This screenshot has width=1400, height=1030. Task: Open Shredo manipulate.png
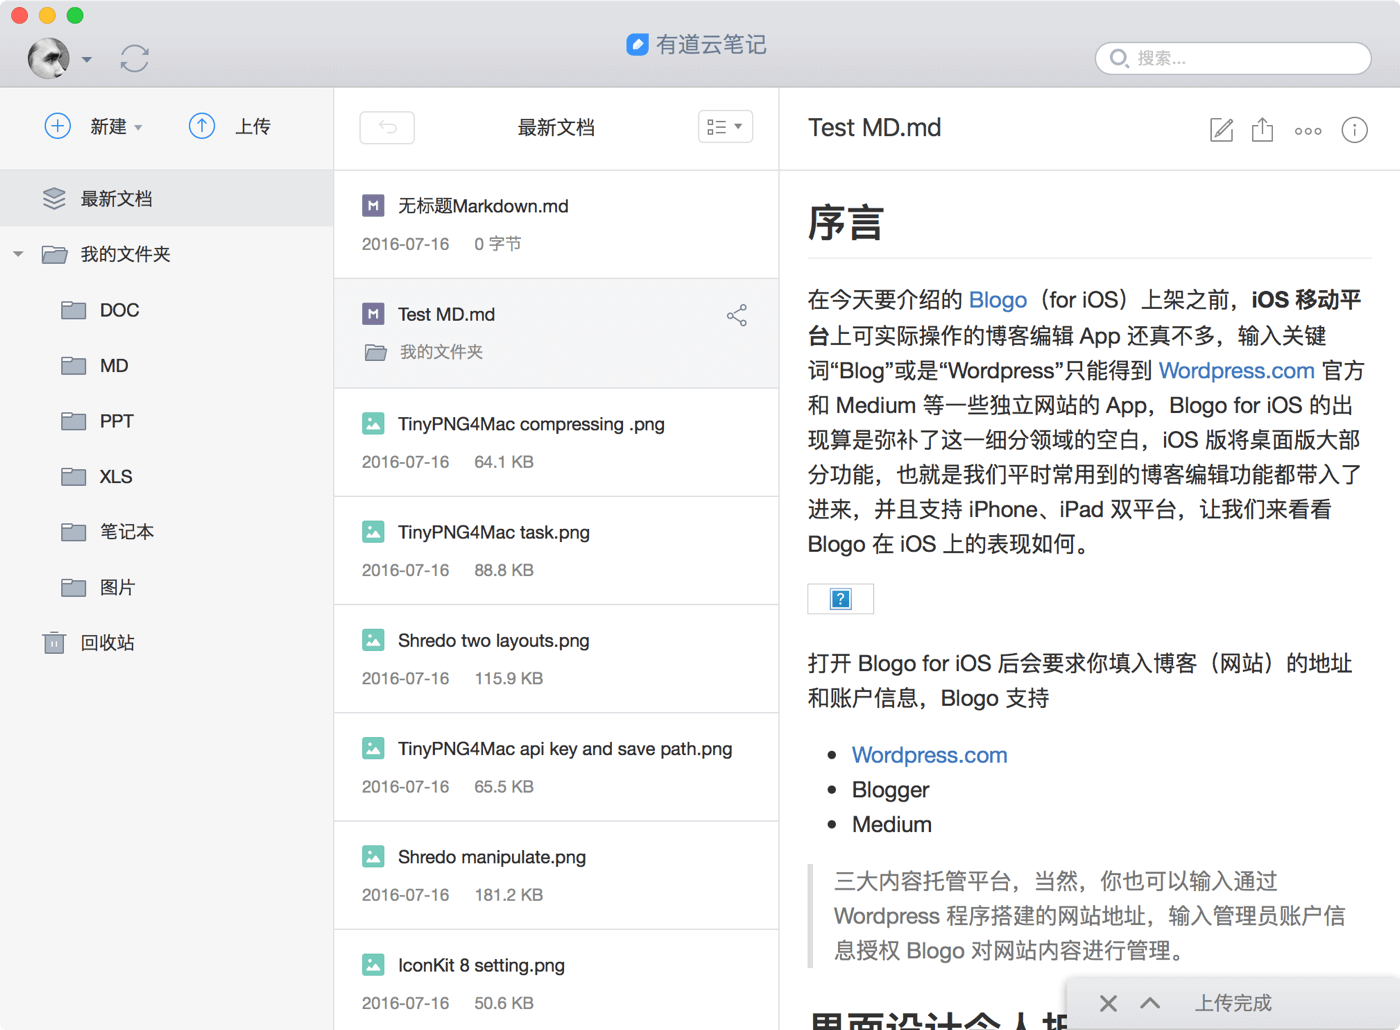556,875
